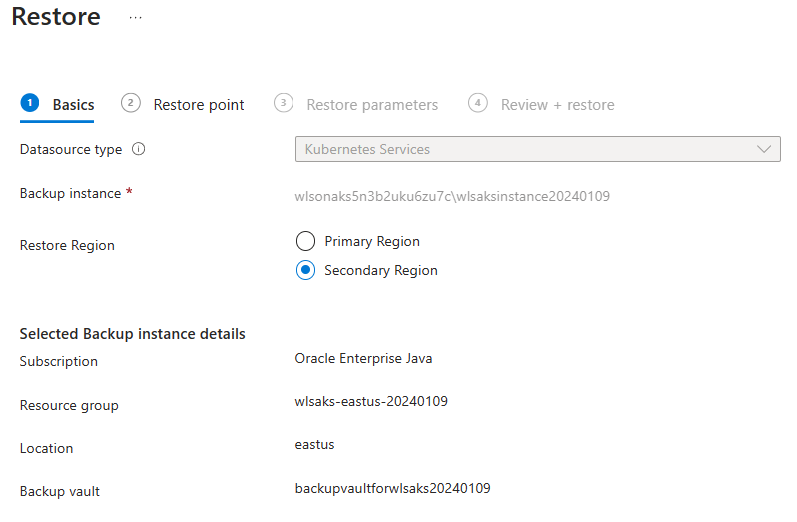The width and height of the screenshot is (797, 522).
Task: Click the chevron arrow of Datasource type
Action: [x=765, y=149]
